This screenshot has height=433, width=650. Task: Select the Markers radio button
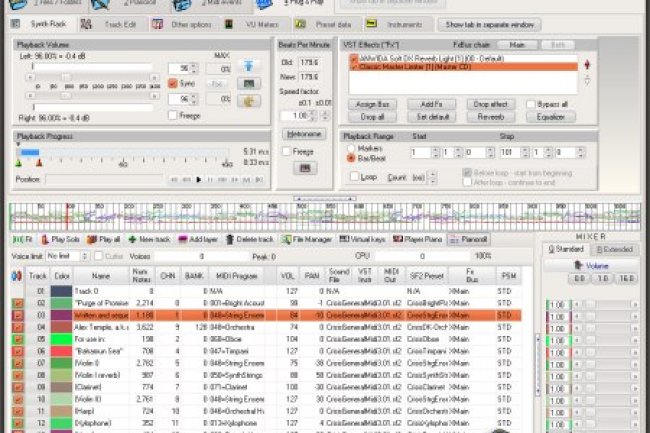[x=351, y=148]
